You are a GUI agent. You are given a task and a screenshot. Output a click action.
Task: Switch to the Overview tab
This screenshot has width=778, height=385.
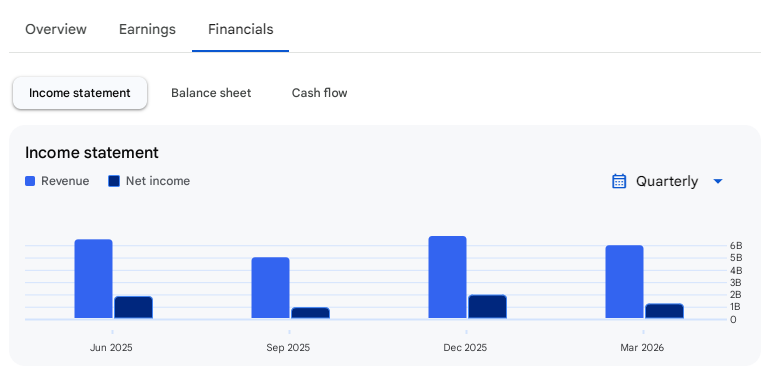coord(56,29)
